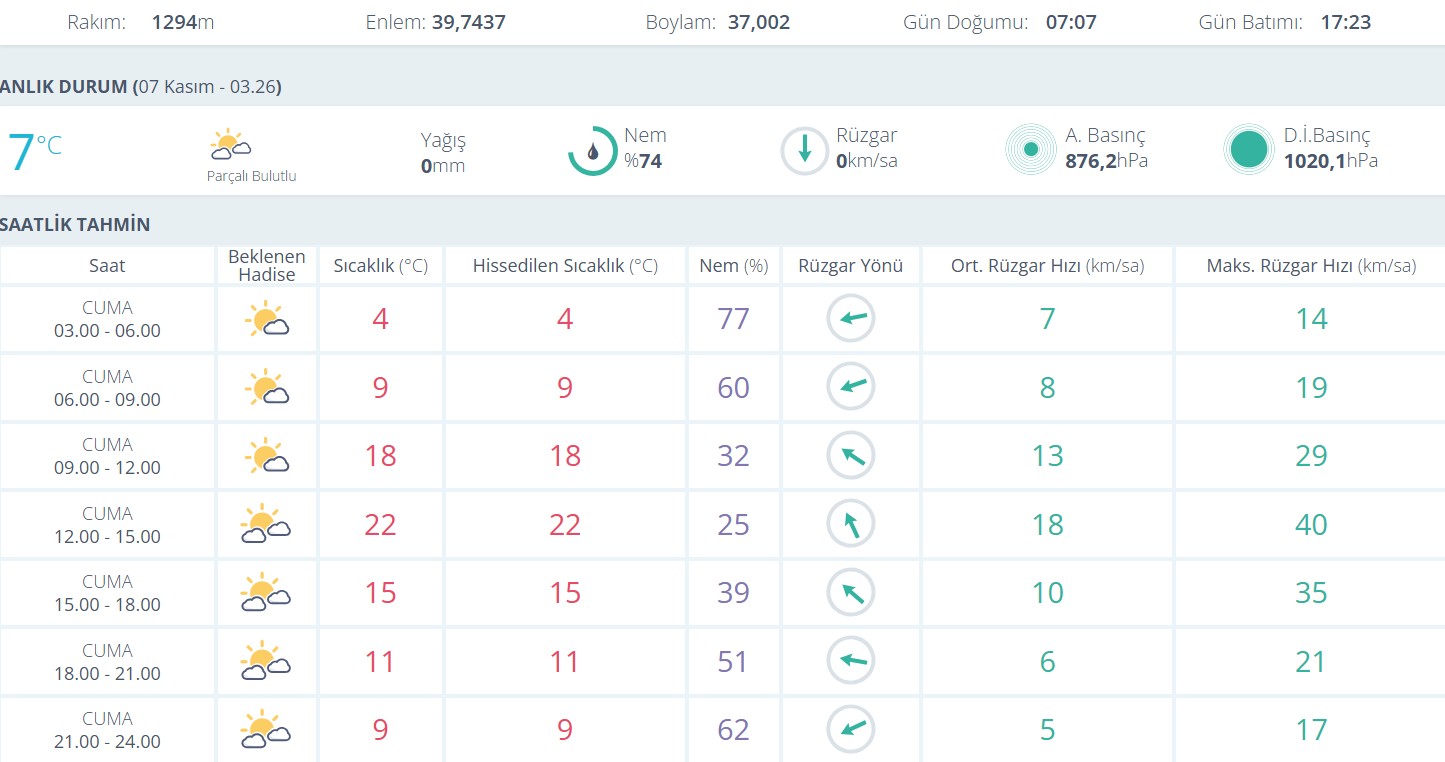Image resolution: width=1445 pixels, height=762 pixels.
Task: Select the D.İ.Basınç filled circle icon
Action: [x=1249, y=150]
